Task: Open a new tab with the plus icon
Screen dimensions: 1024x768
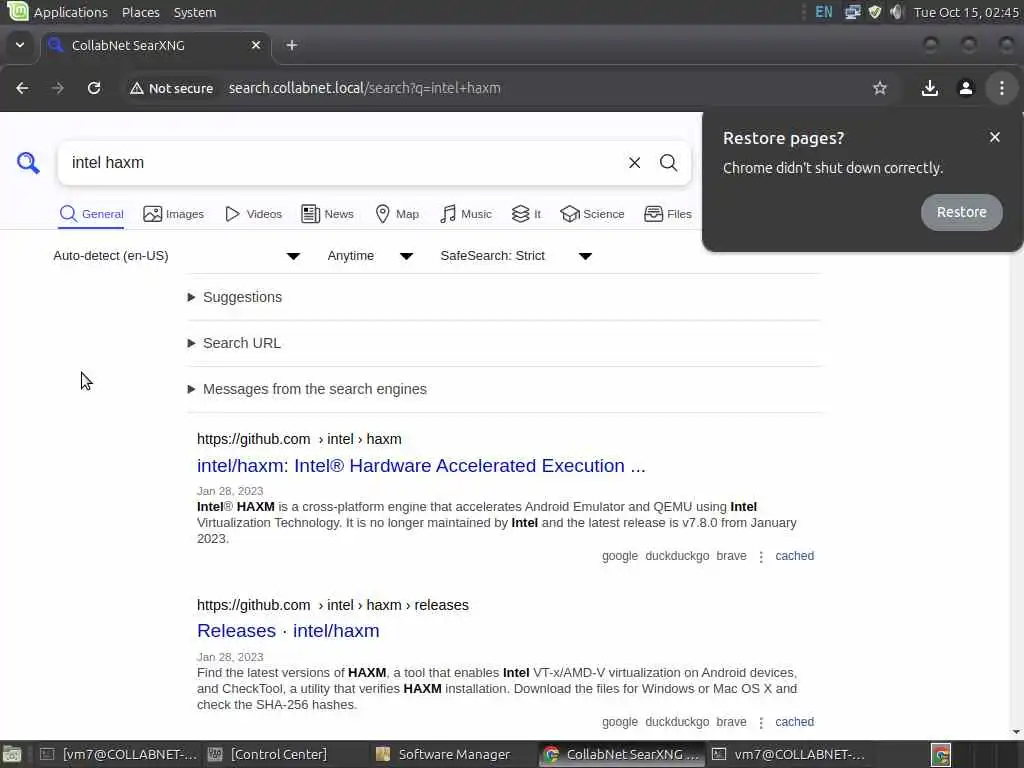Action: [x=292, y=45]
